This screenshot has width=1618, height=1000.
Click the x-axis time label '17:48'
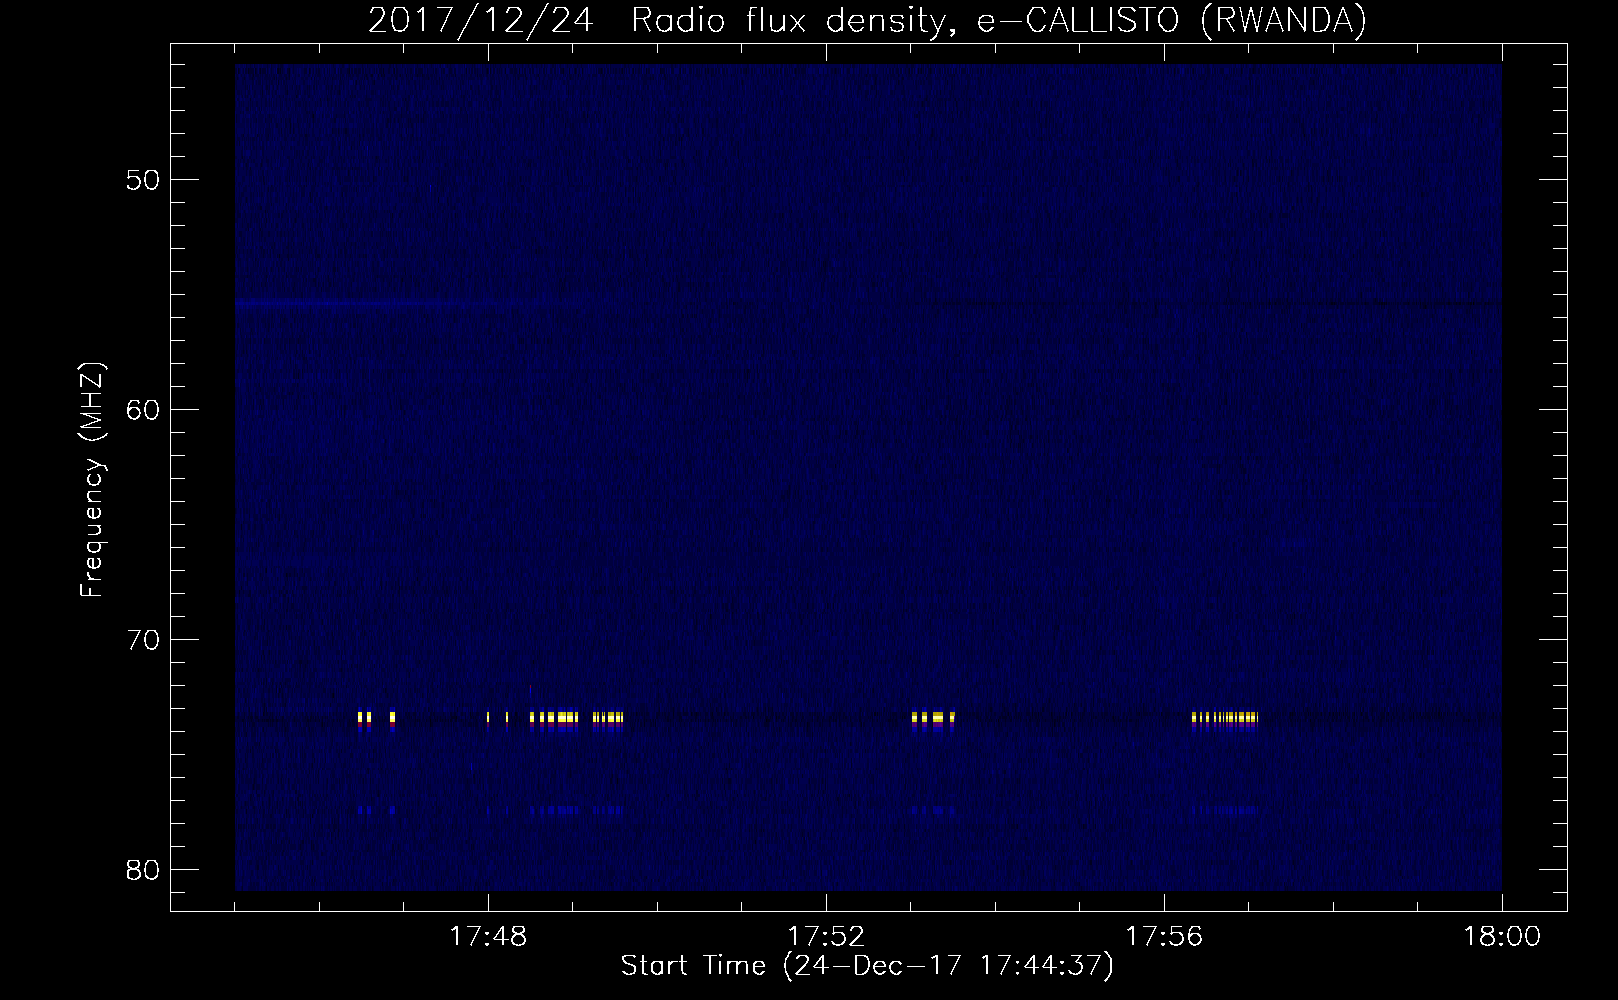coord(488,937)
